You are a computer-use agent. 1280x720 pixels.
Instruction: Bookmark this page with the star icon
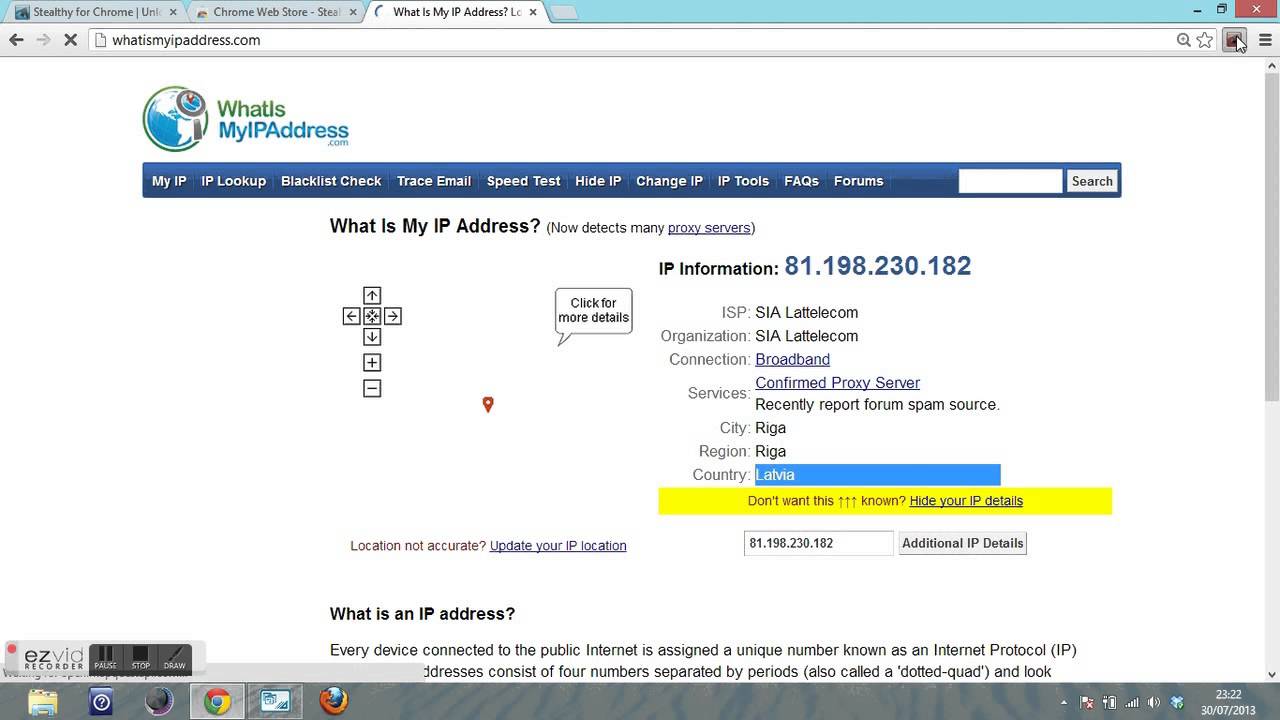(x=1205, y=40)
